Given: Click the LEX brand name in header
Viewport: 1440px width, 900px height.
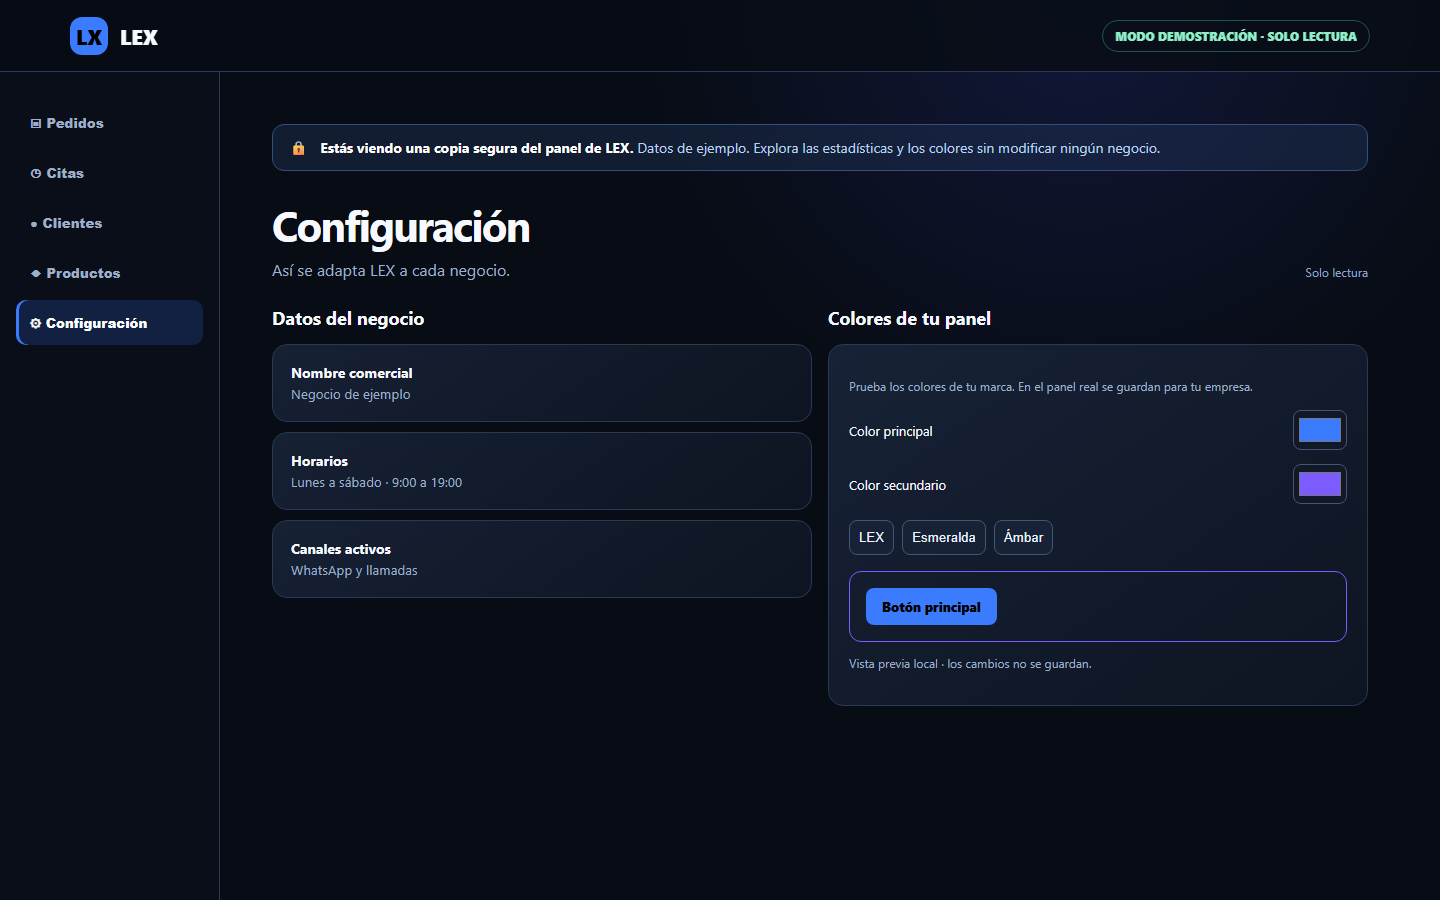Looking at the screenshot, I should coord(139,37).
